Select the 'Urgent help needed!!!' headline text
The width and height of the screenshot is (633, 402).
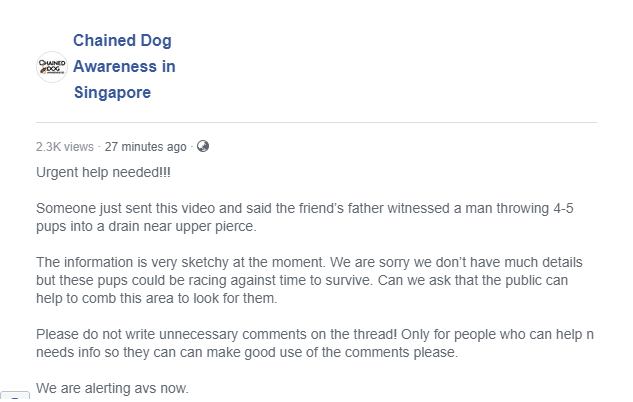(103, 172)
